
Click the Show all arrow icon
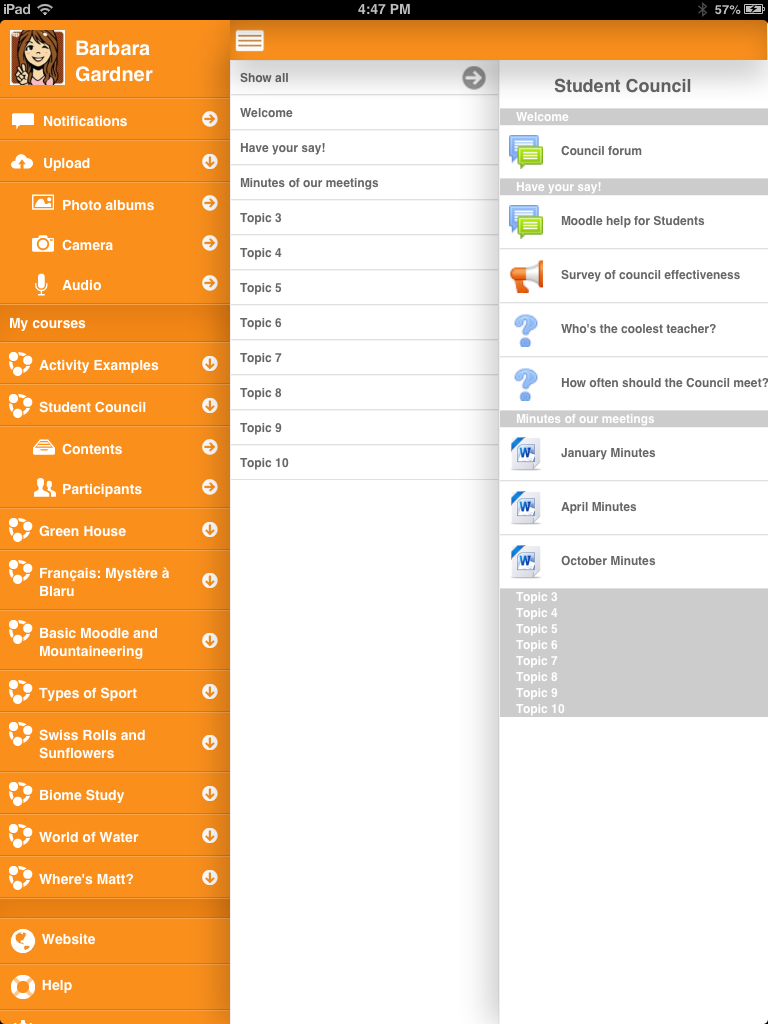(474, 78)
